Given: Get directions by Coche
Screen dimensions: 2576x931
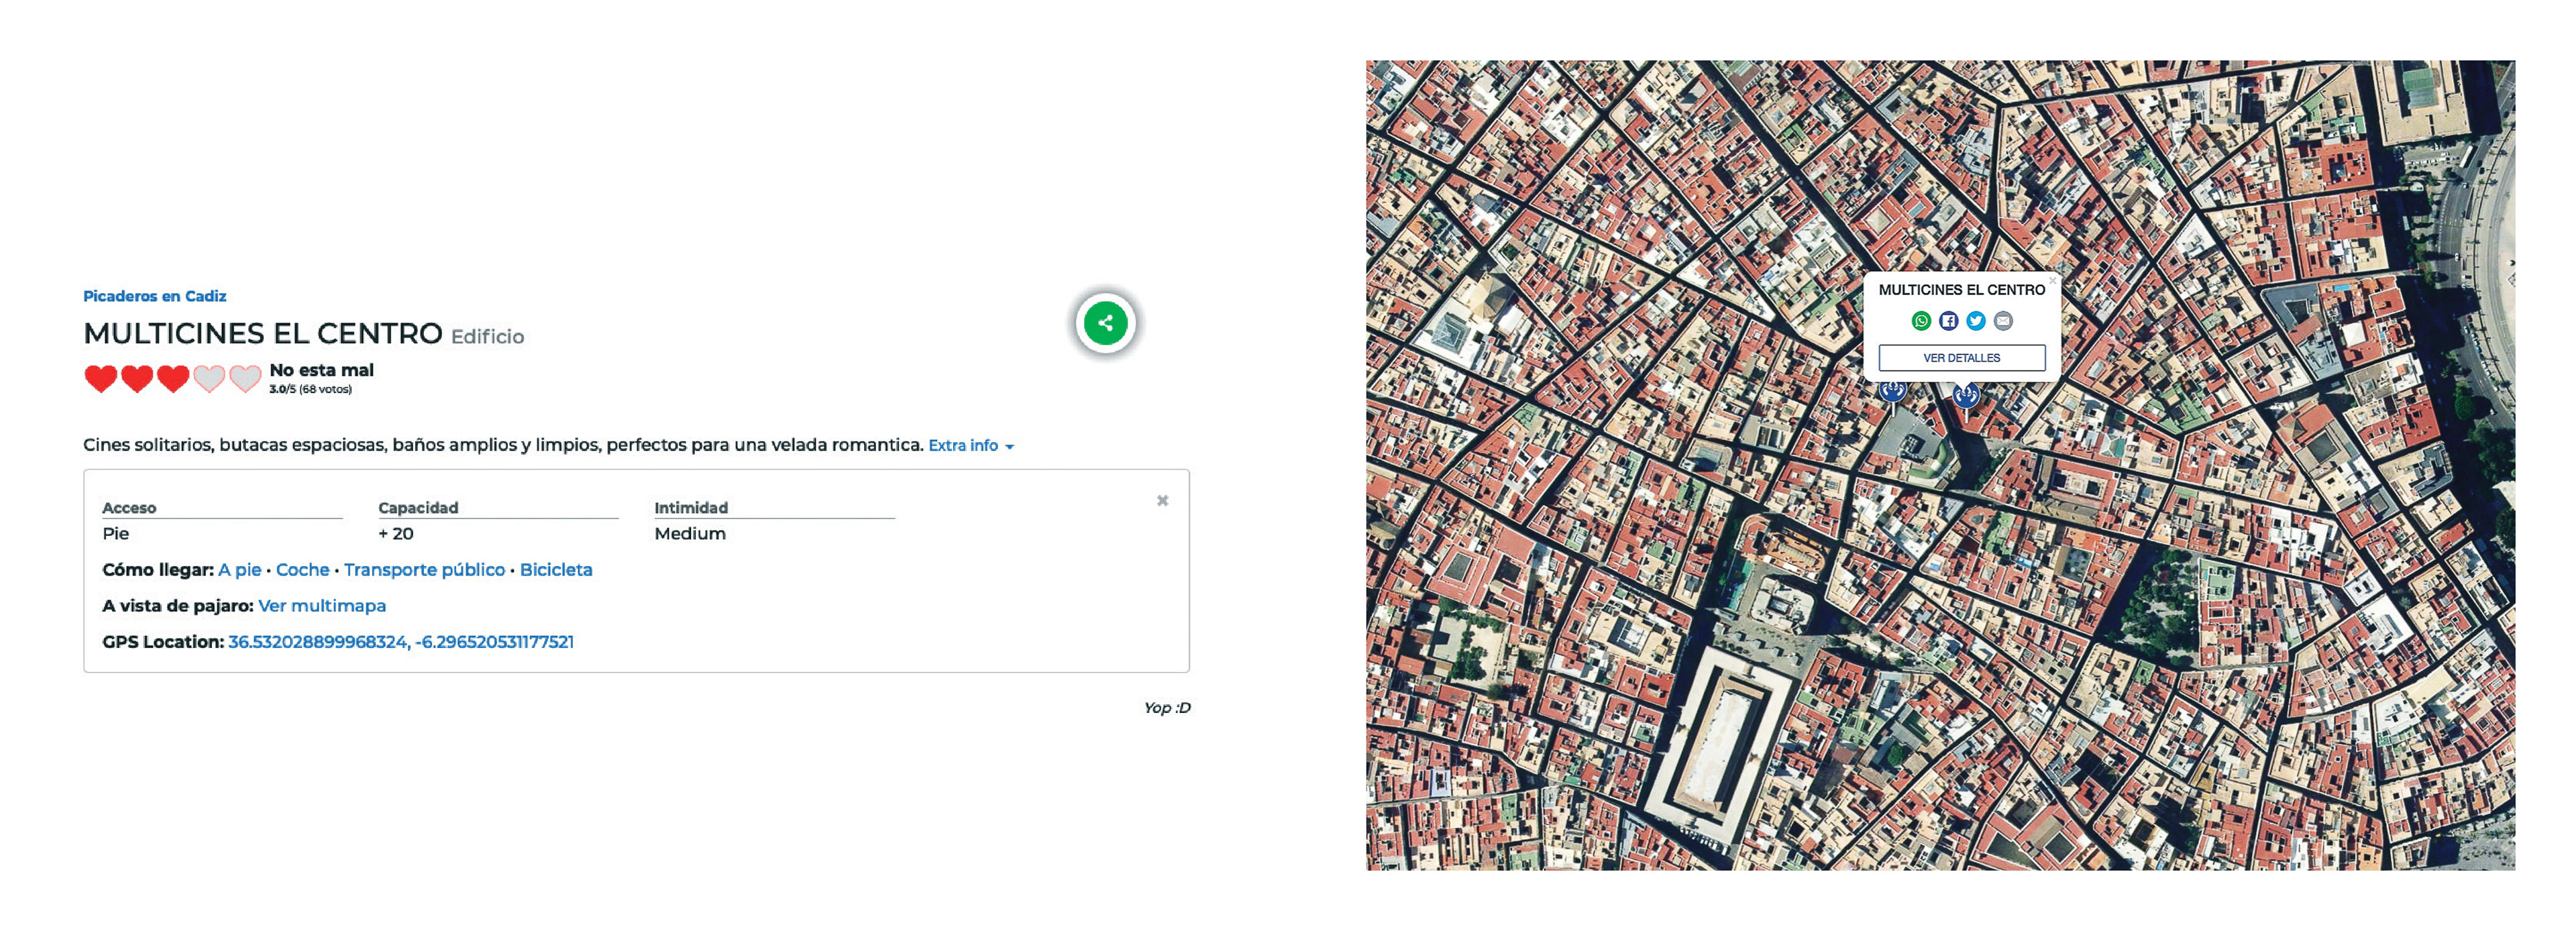Looking at the screenshot, I should [302, 570].
